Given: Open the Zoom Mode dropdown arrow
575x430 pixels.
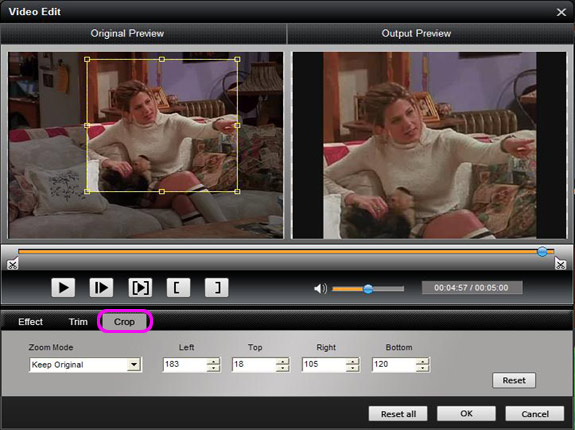Looking at the screenshot, I should click(x=134, y=364).
